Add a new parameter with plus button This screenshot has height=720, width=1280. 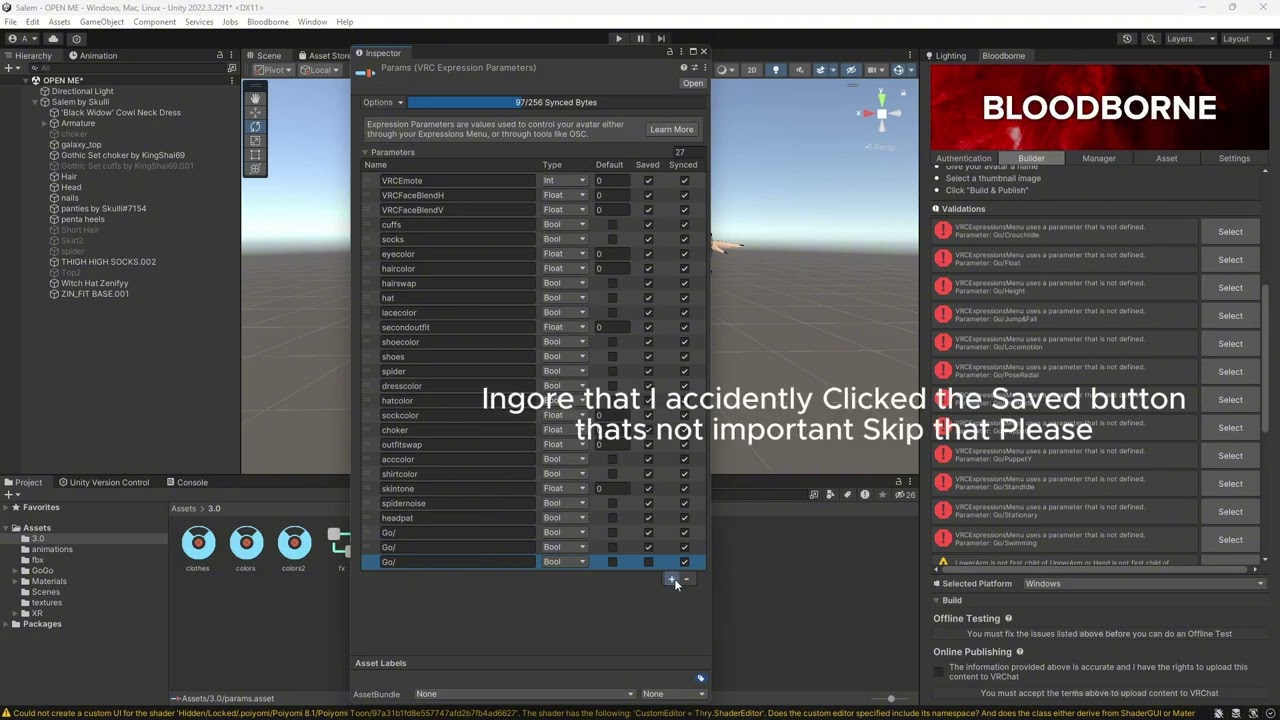coord(672,579)
